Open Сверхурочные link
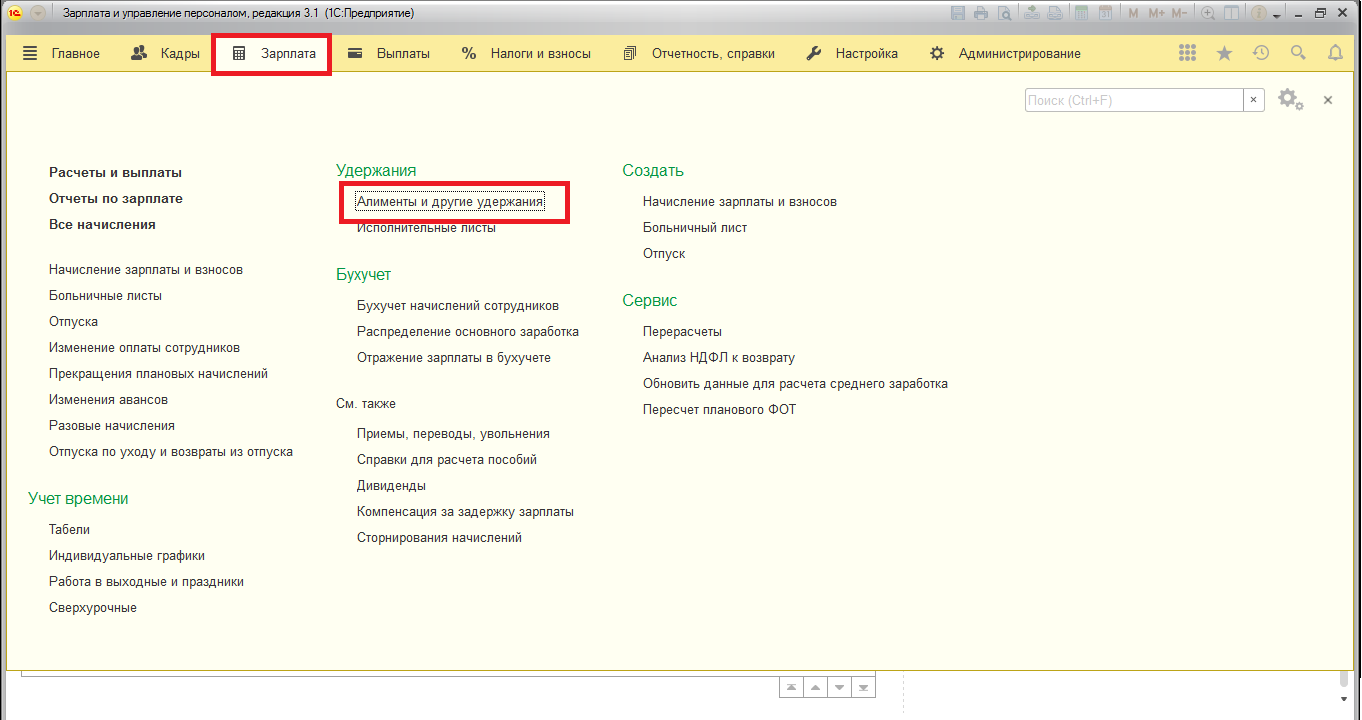 [x=93, y=607]
